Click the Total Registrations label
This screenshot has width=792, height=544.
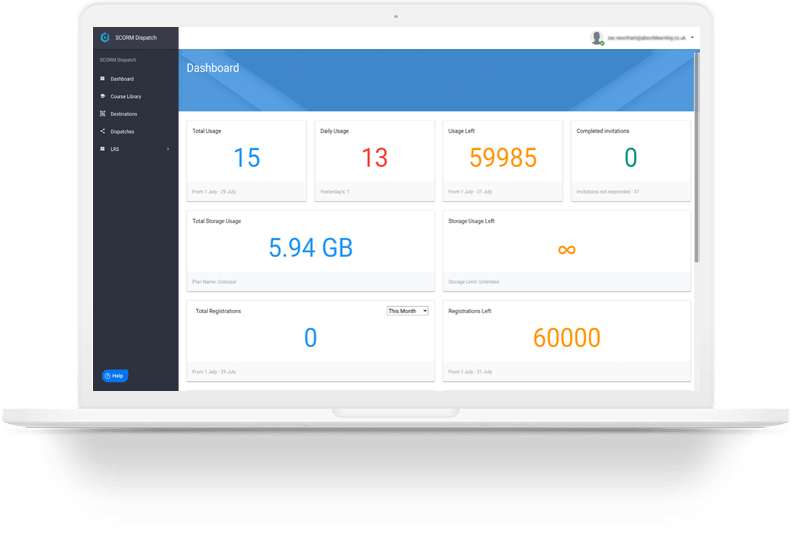coord(218,311)
